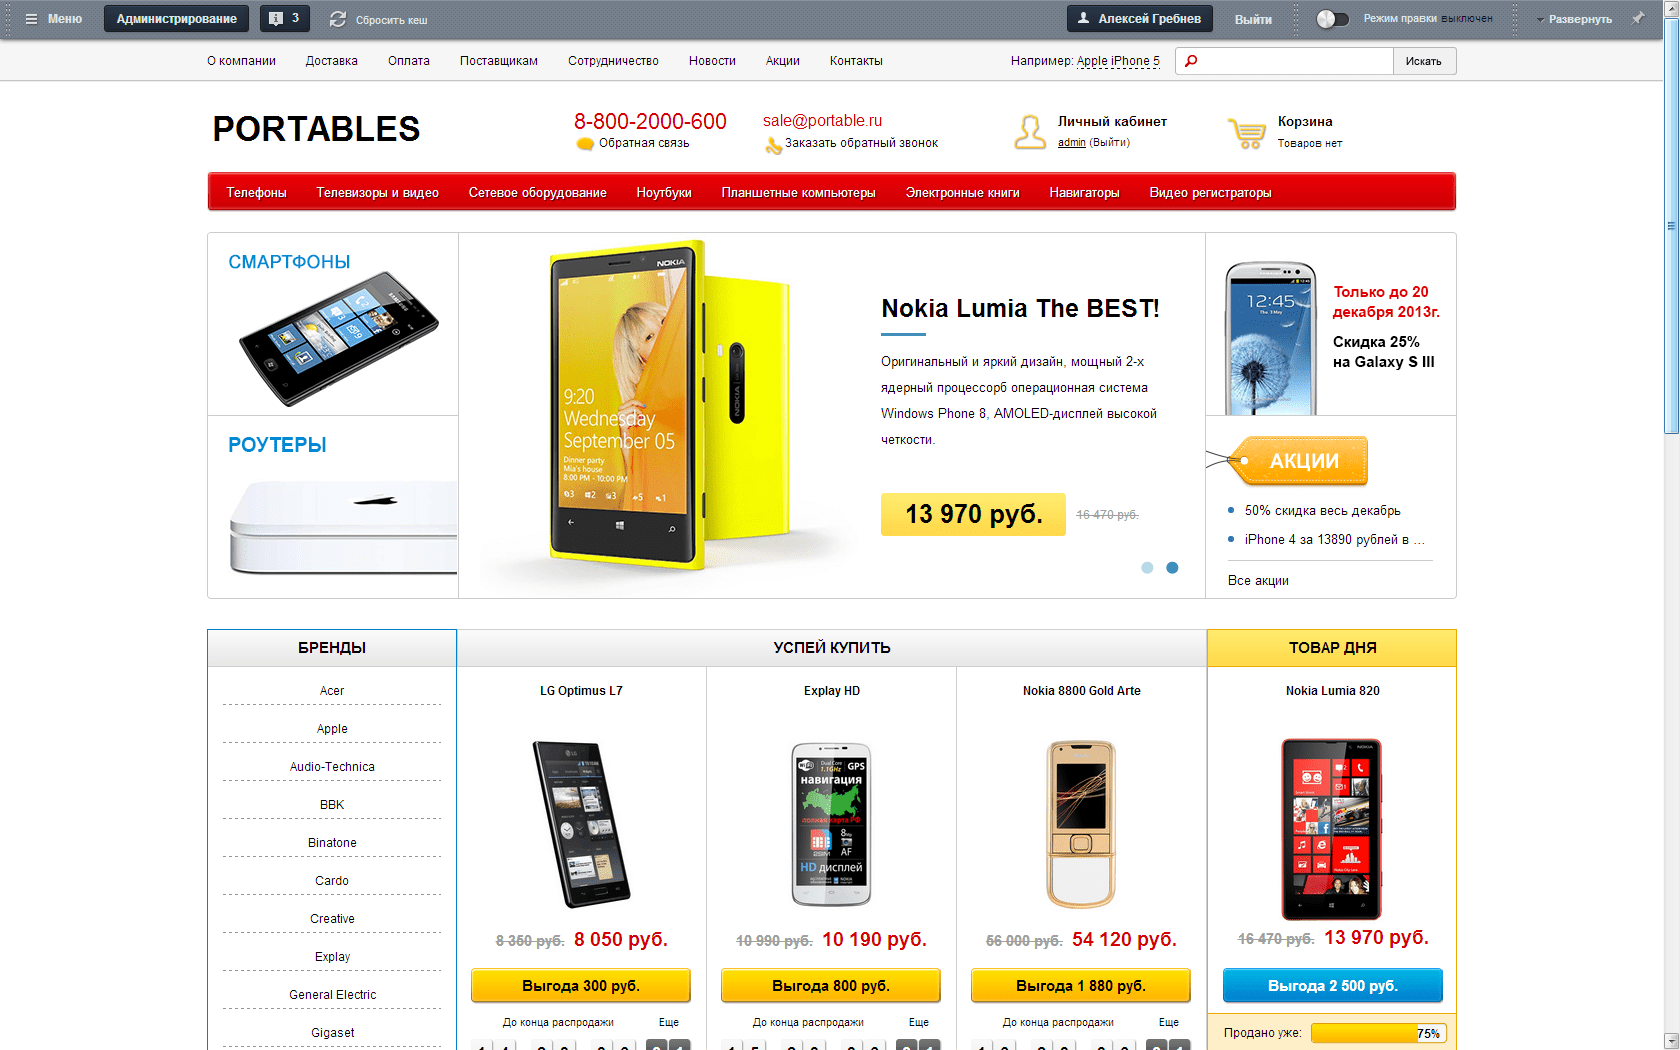Click the Сбросить кеш refresh icon
Image resolution: width=1680 pixels, height=1050 pixels.
[x=338, y=19]
